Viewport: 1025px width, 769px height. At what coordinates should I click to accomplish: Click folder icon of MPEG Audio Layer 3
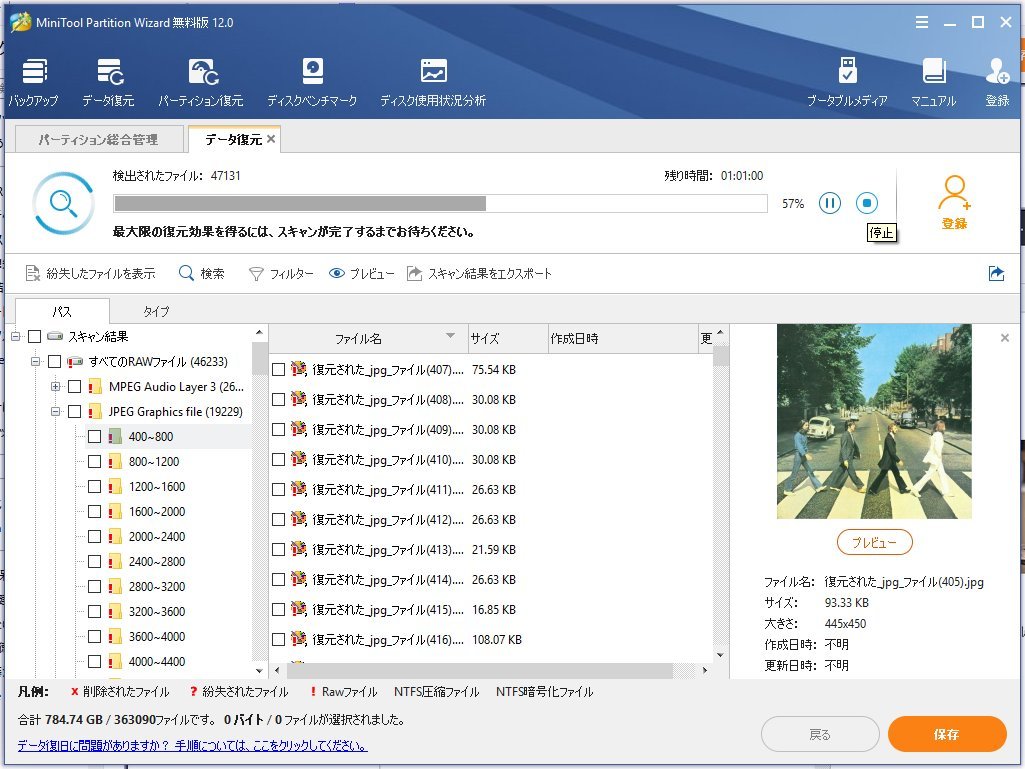pos(95,386)
